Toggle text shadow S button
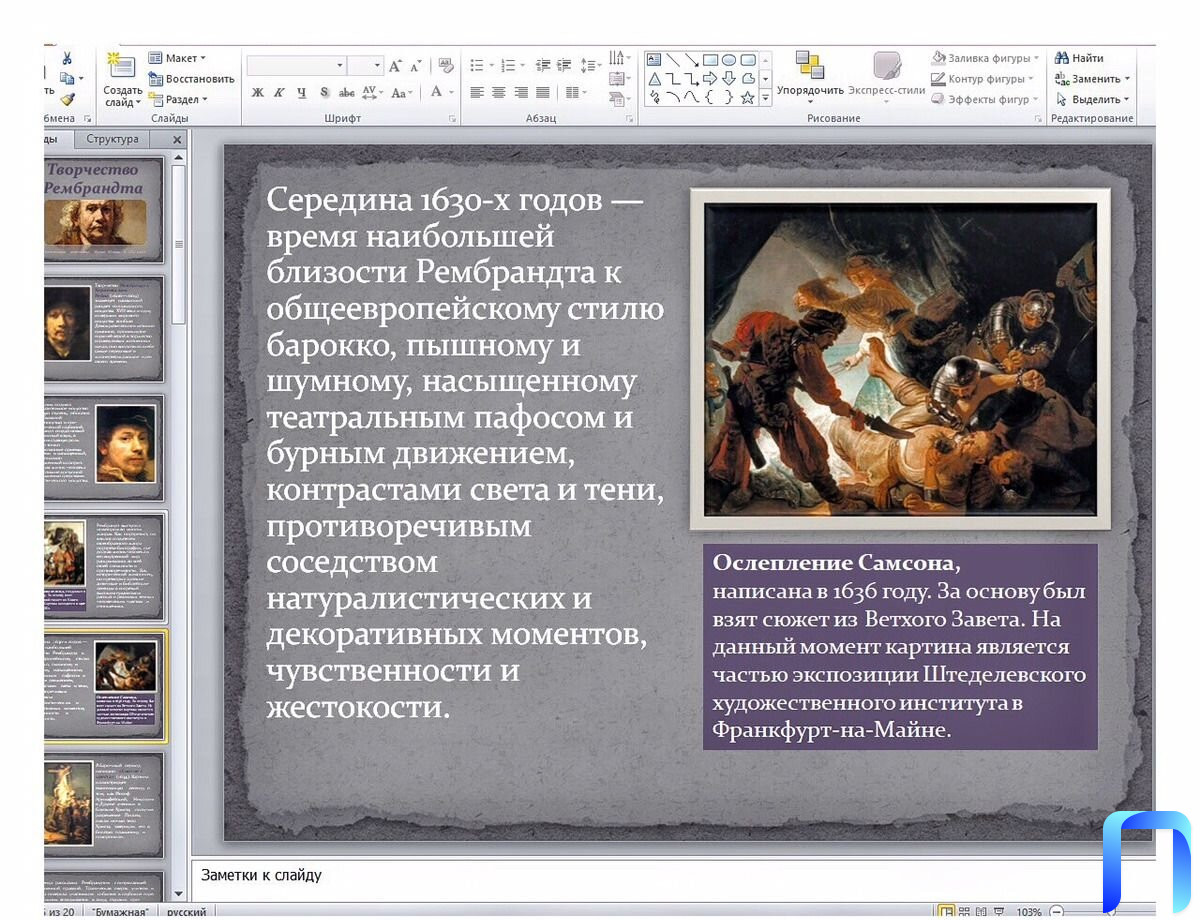1200x920 pixels. [324, 92]
